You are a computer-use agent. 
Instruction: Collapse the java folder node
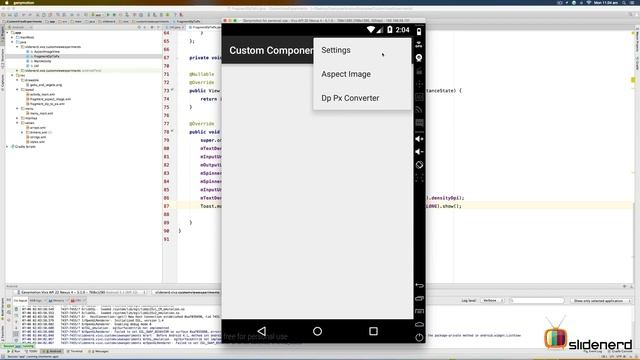click(x=12, y=42)
